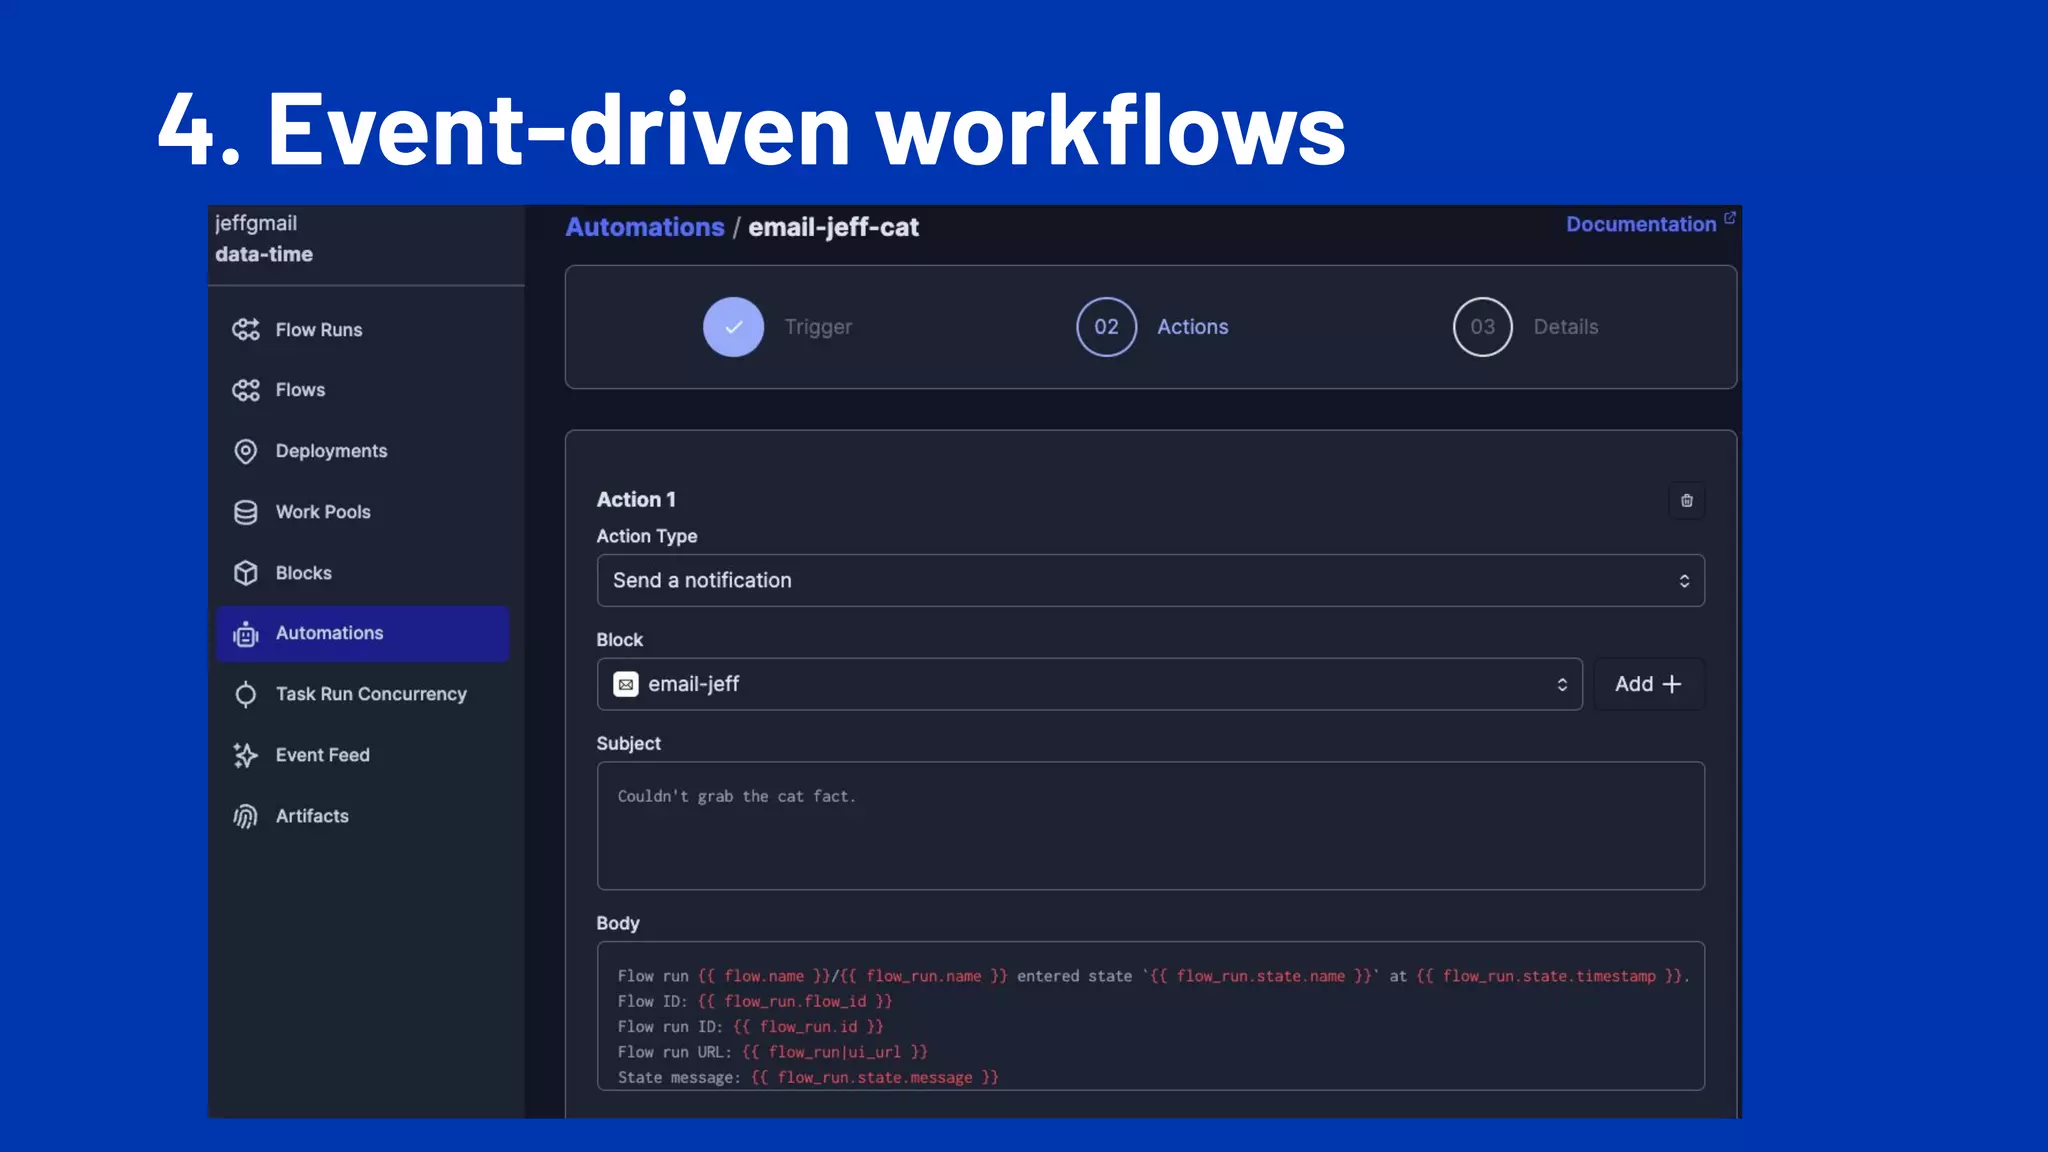Viewport: 2048px width, 1152px height.
Task: Click the Event Feed sparkle icon
Action: (x=245, y=755)
